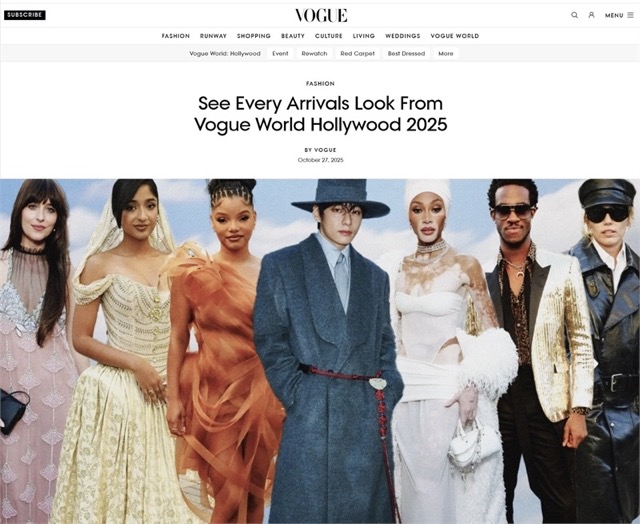640x524 pixels.
Task: Click the user account icon
Action: point(591,15)
